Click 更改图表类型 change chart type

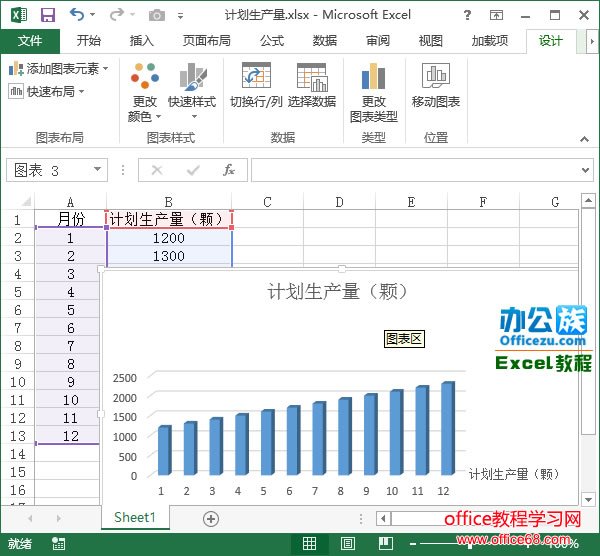coord(374,92)
